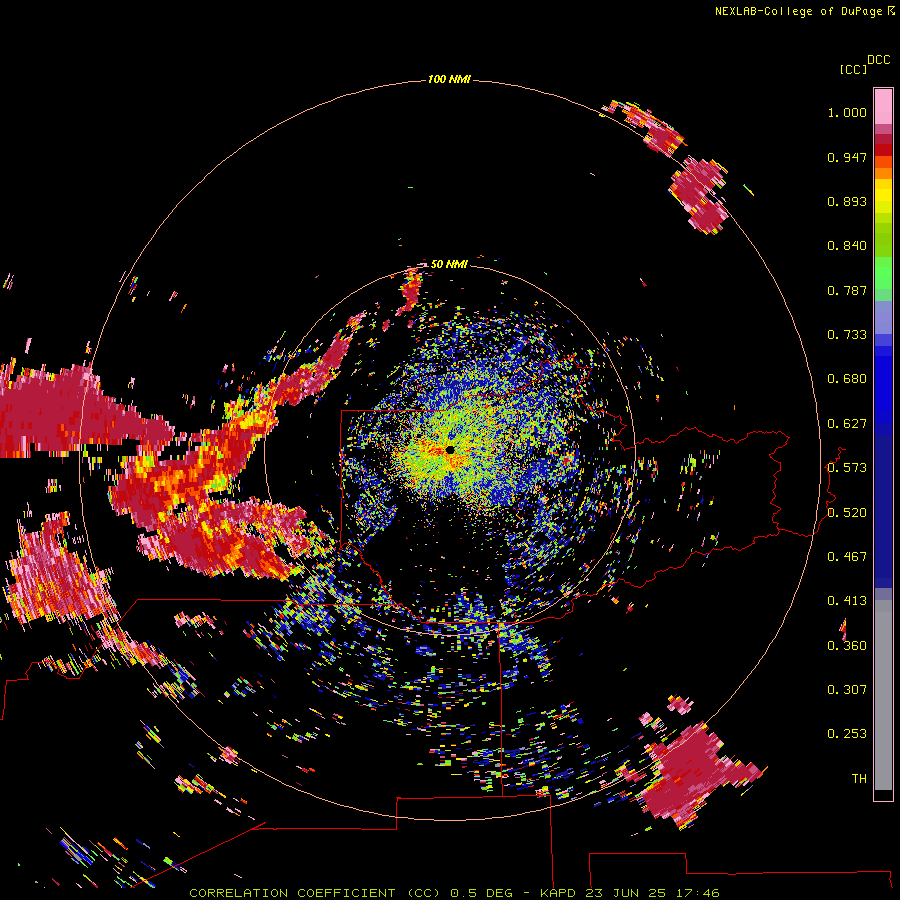
Task: Click the Correlation Coefficient caption at bottom
Action: tap(454, 893)
